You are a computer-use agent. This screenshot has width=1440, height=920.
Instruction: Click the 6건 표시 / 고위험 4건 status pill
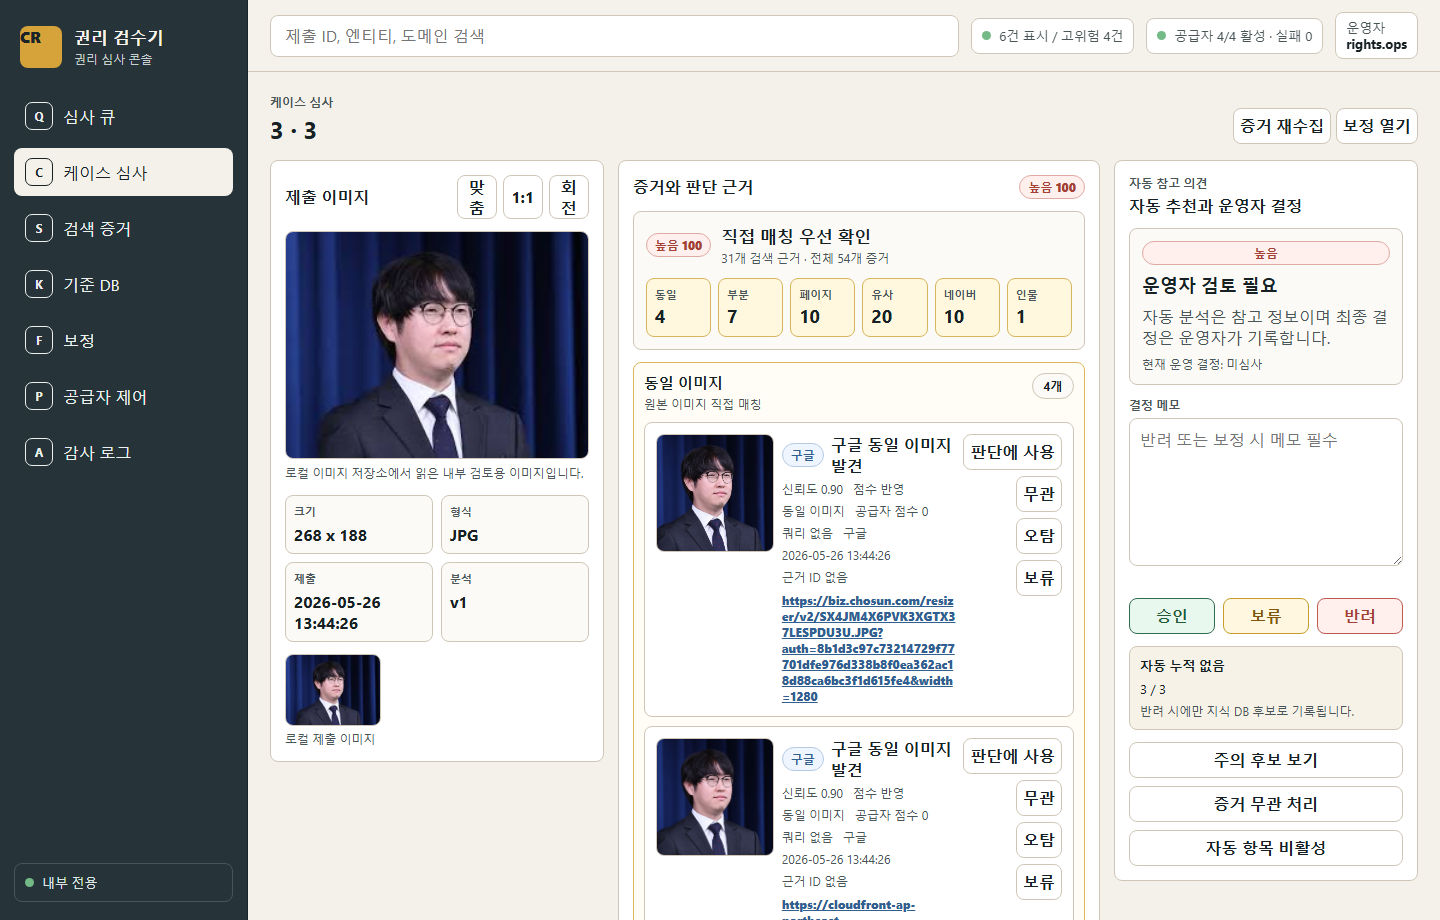pos(1052,36)
